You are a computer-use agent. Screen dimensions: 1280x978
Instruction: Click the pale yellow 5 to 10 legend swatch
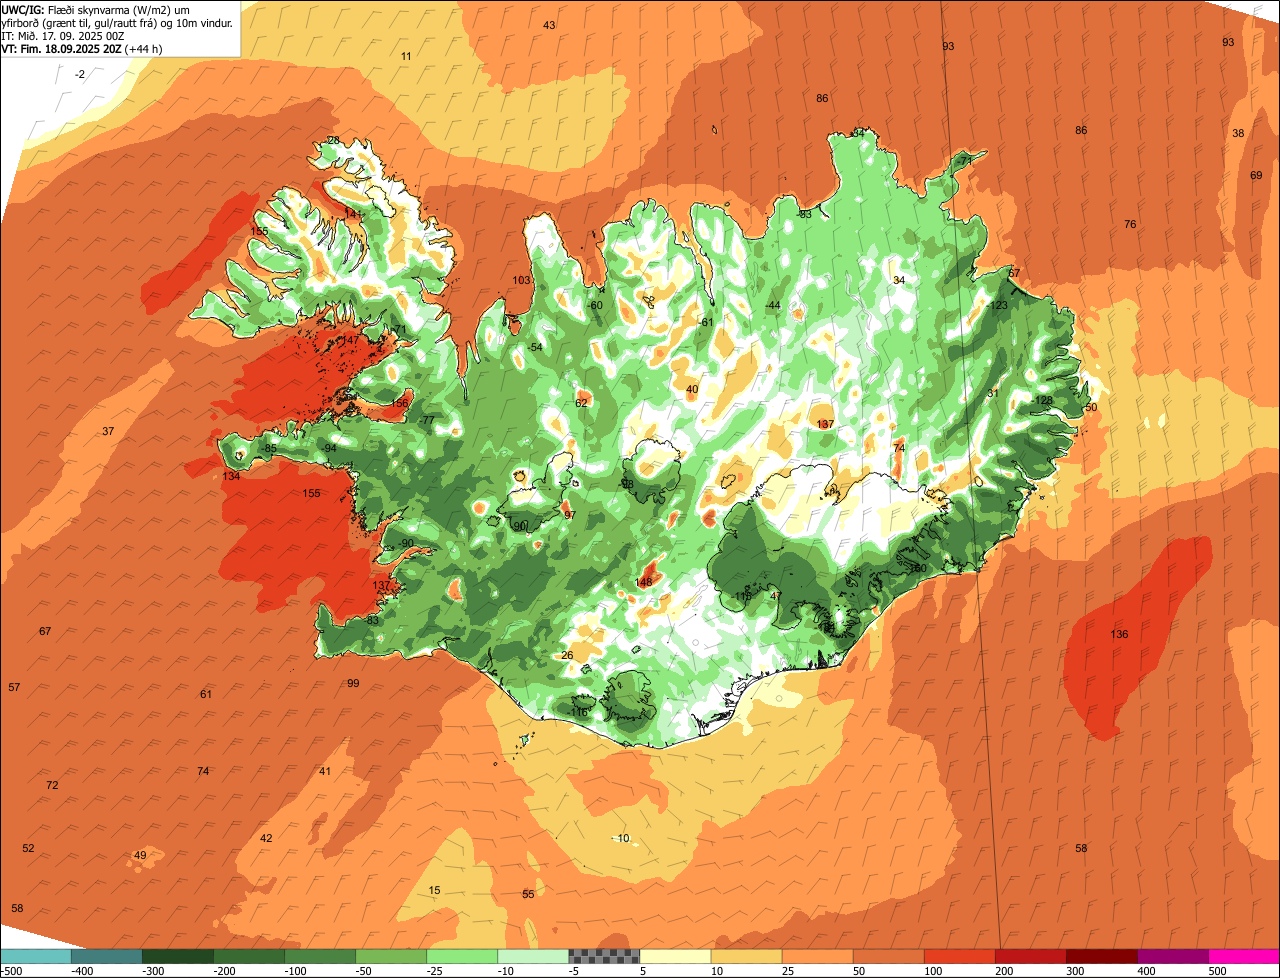pyautogui.click(x=675, y=956)
